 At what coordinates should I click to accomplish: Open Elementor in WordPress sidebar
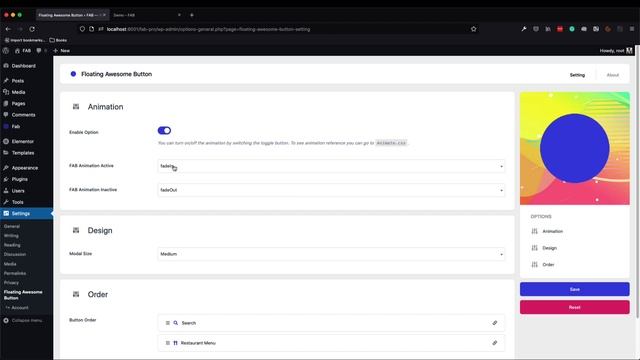tap(22, 142)
